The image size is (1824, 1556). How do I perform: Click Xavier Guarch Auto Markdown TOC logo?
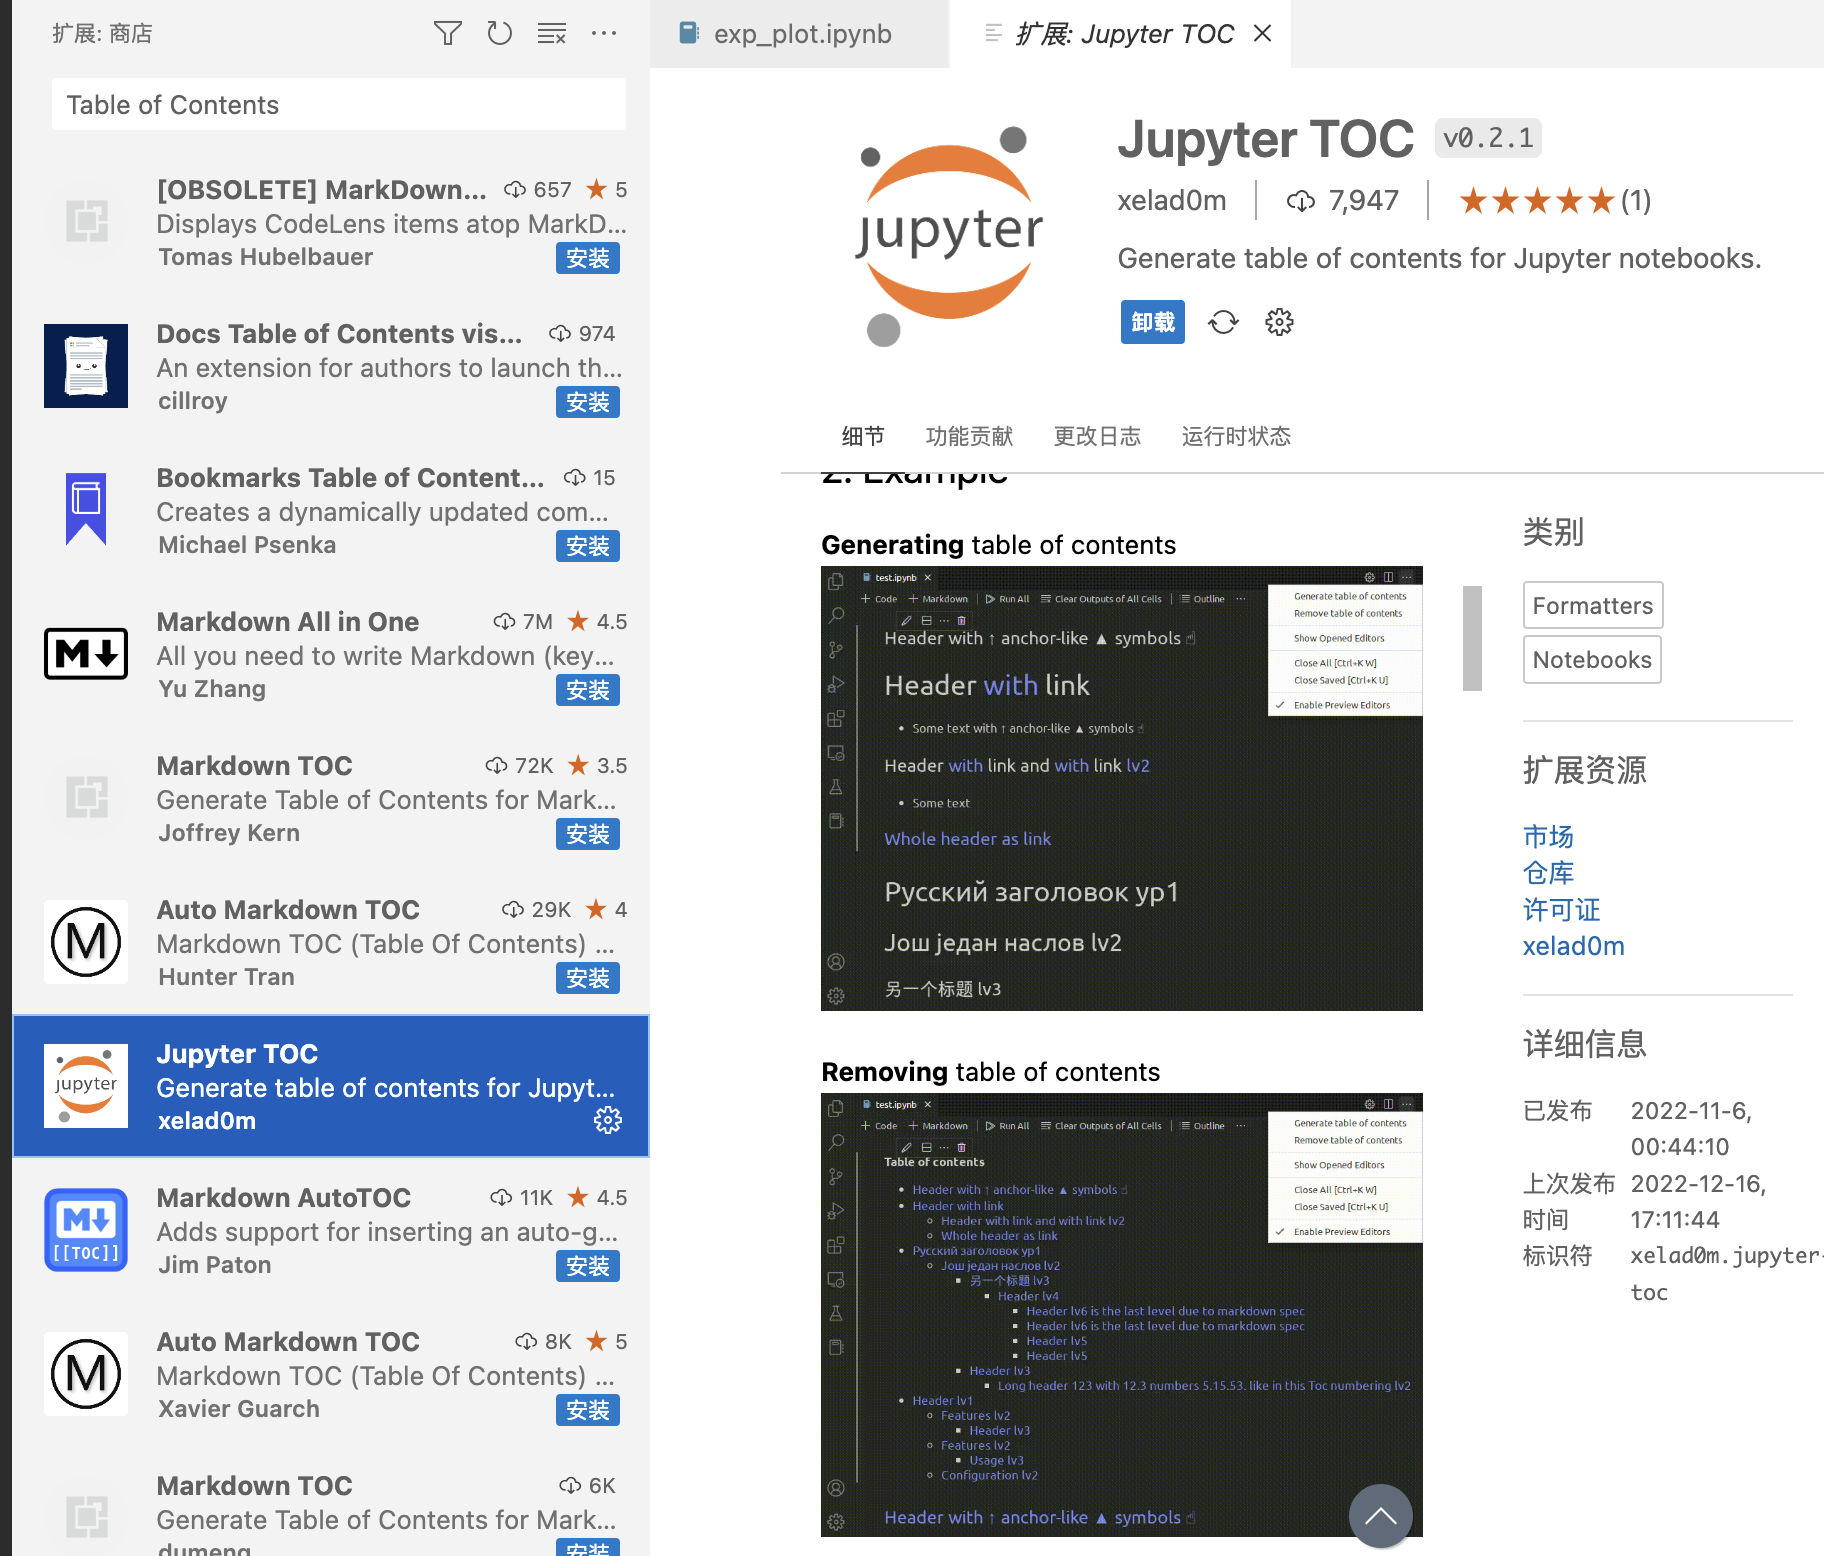86,1374
